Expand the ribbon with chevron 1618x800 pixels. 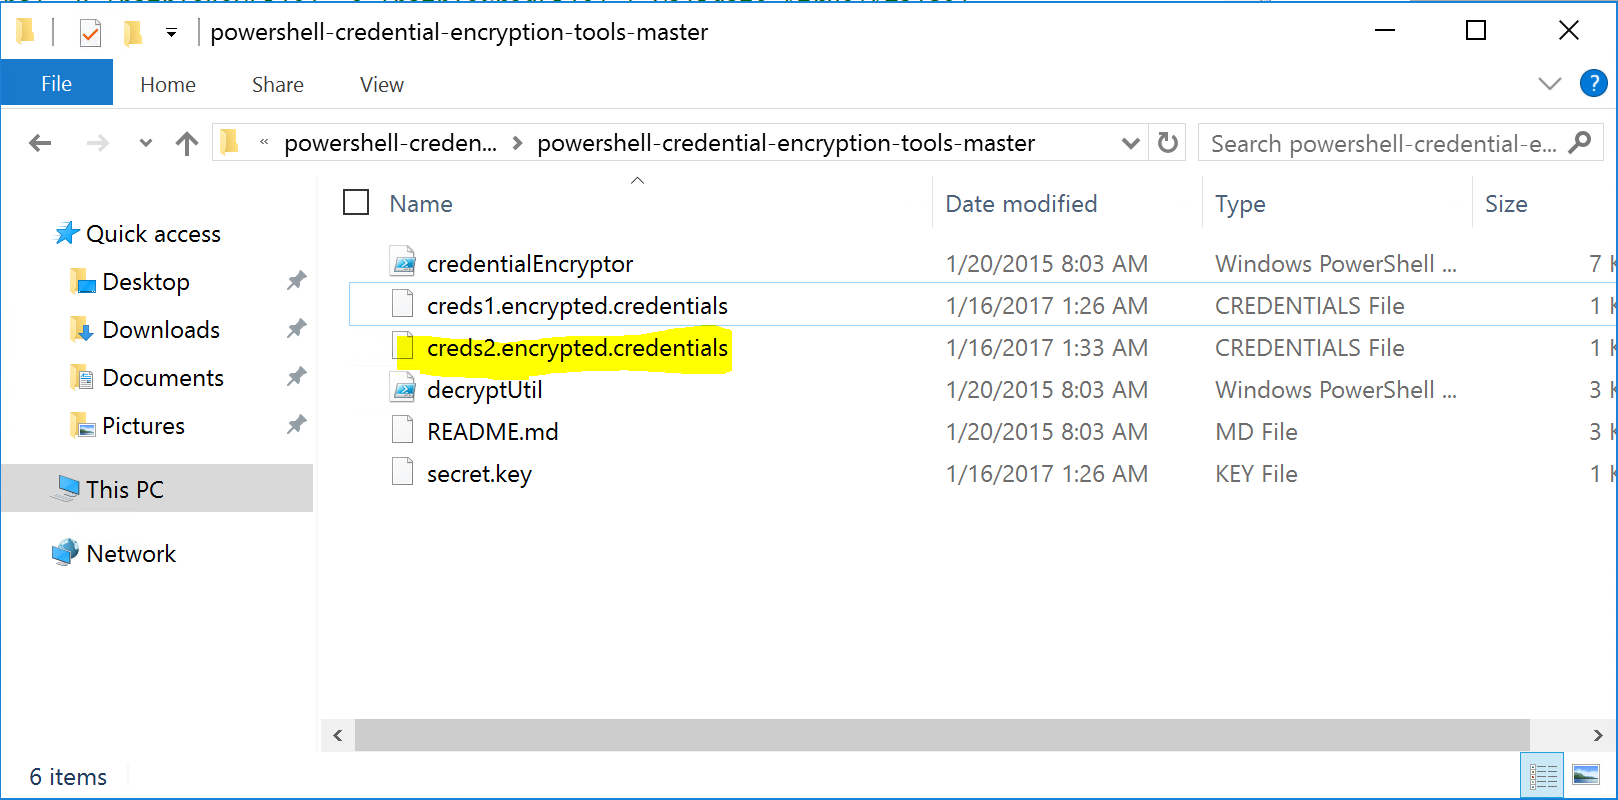click(1549, 84)
